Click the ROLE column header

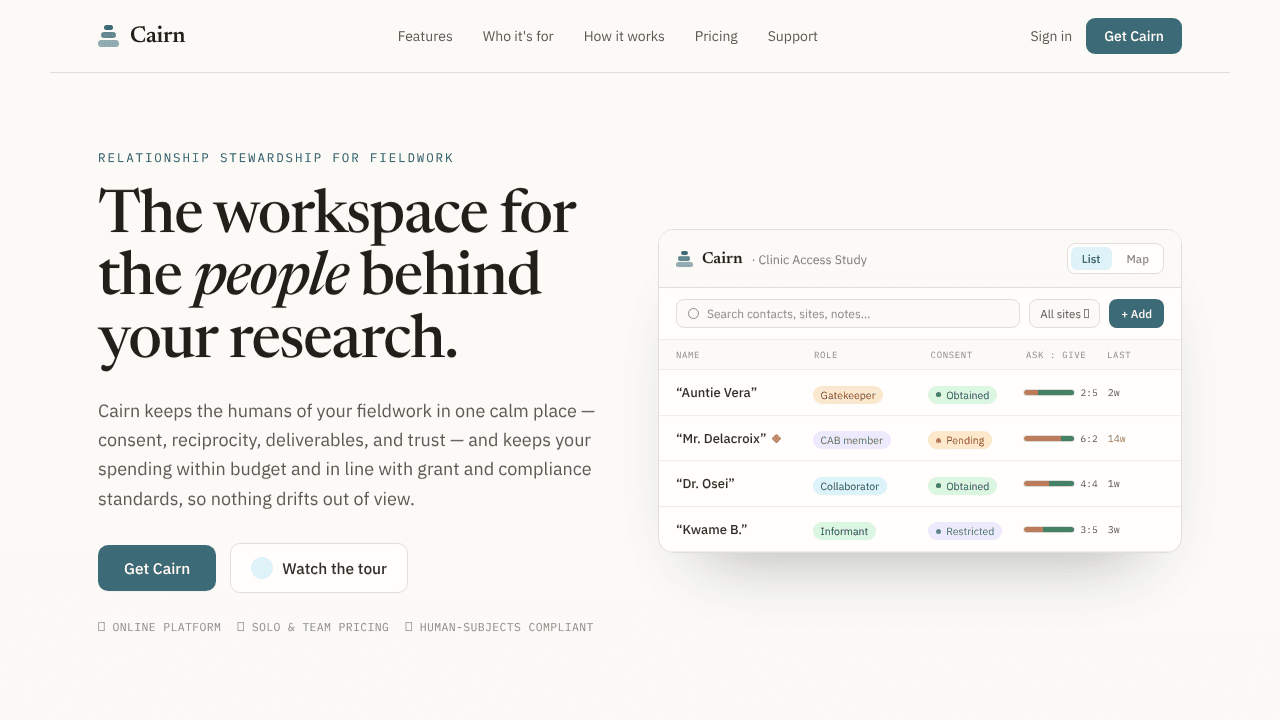pyautogui.click(x=826, y=355)
